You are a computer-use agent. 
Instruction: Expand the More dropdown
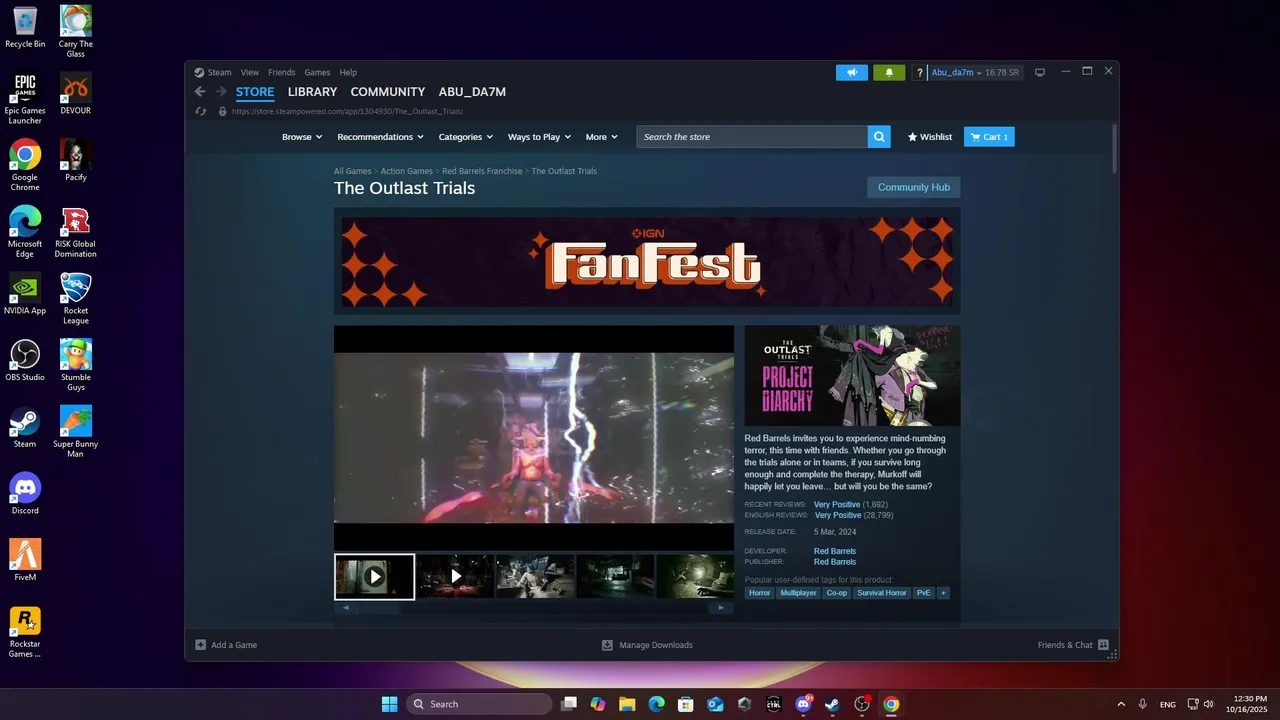click(601, 137)
